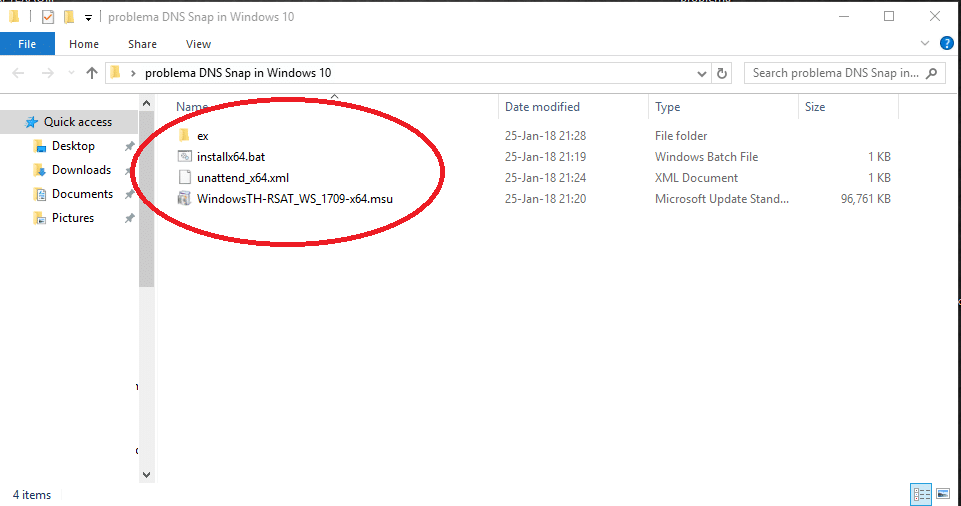The image size is (961, 506).
Task: Click the 96,761 KB size cell
Action: click(x=865, y=198)
